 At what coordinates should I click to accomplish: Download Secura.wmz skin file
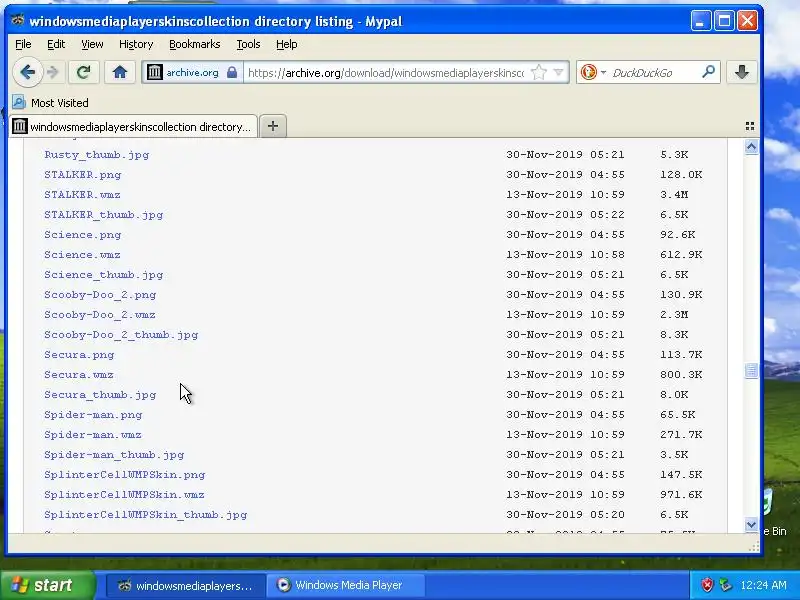pyautogui.click(x=79, y=374)
